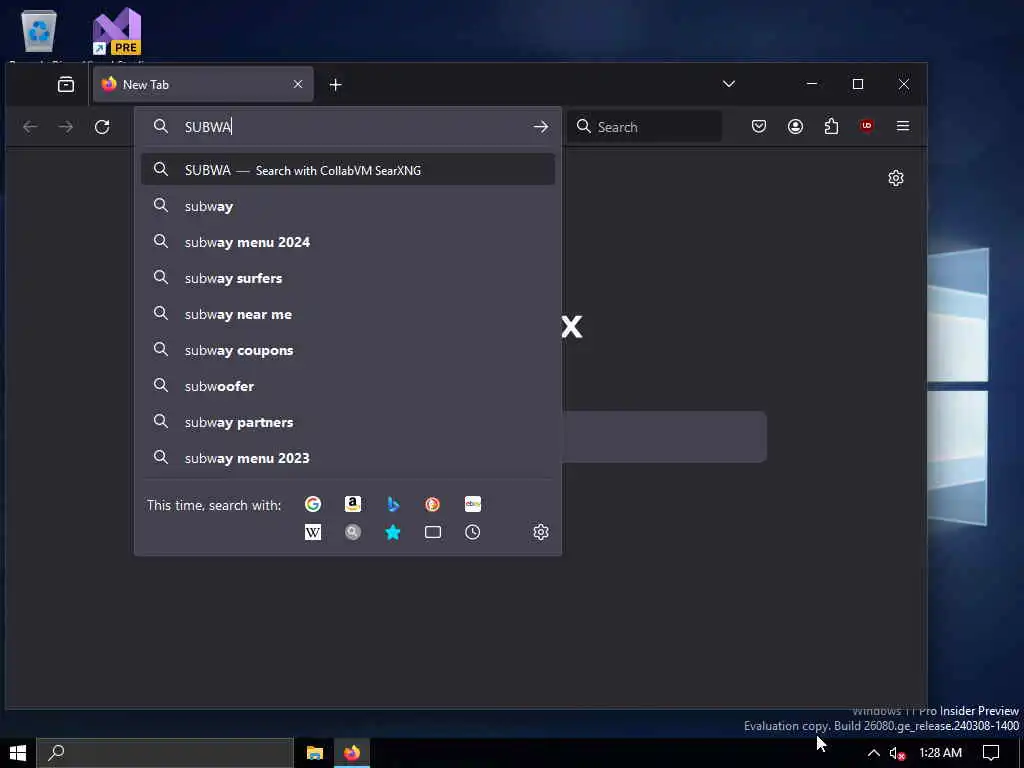This screenshot has width=1024, height=768.
Task: Focus the toolbar Search box
Action: [x=645, y=127]
